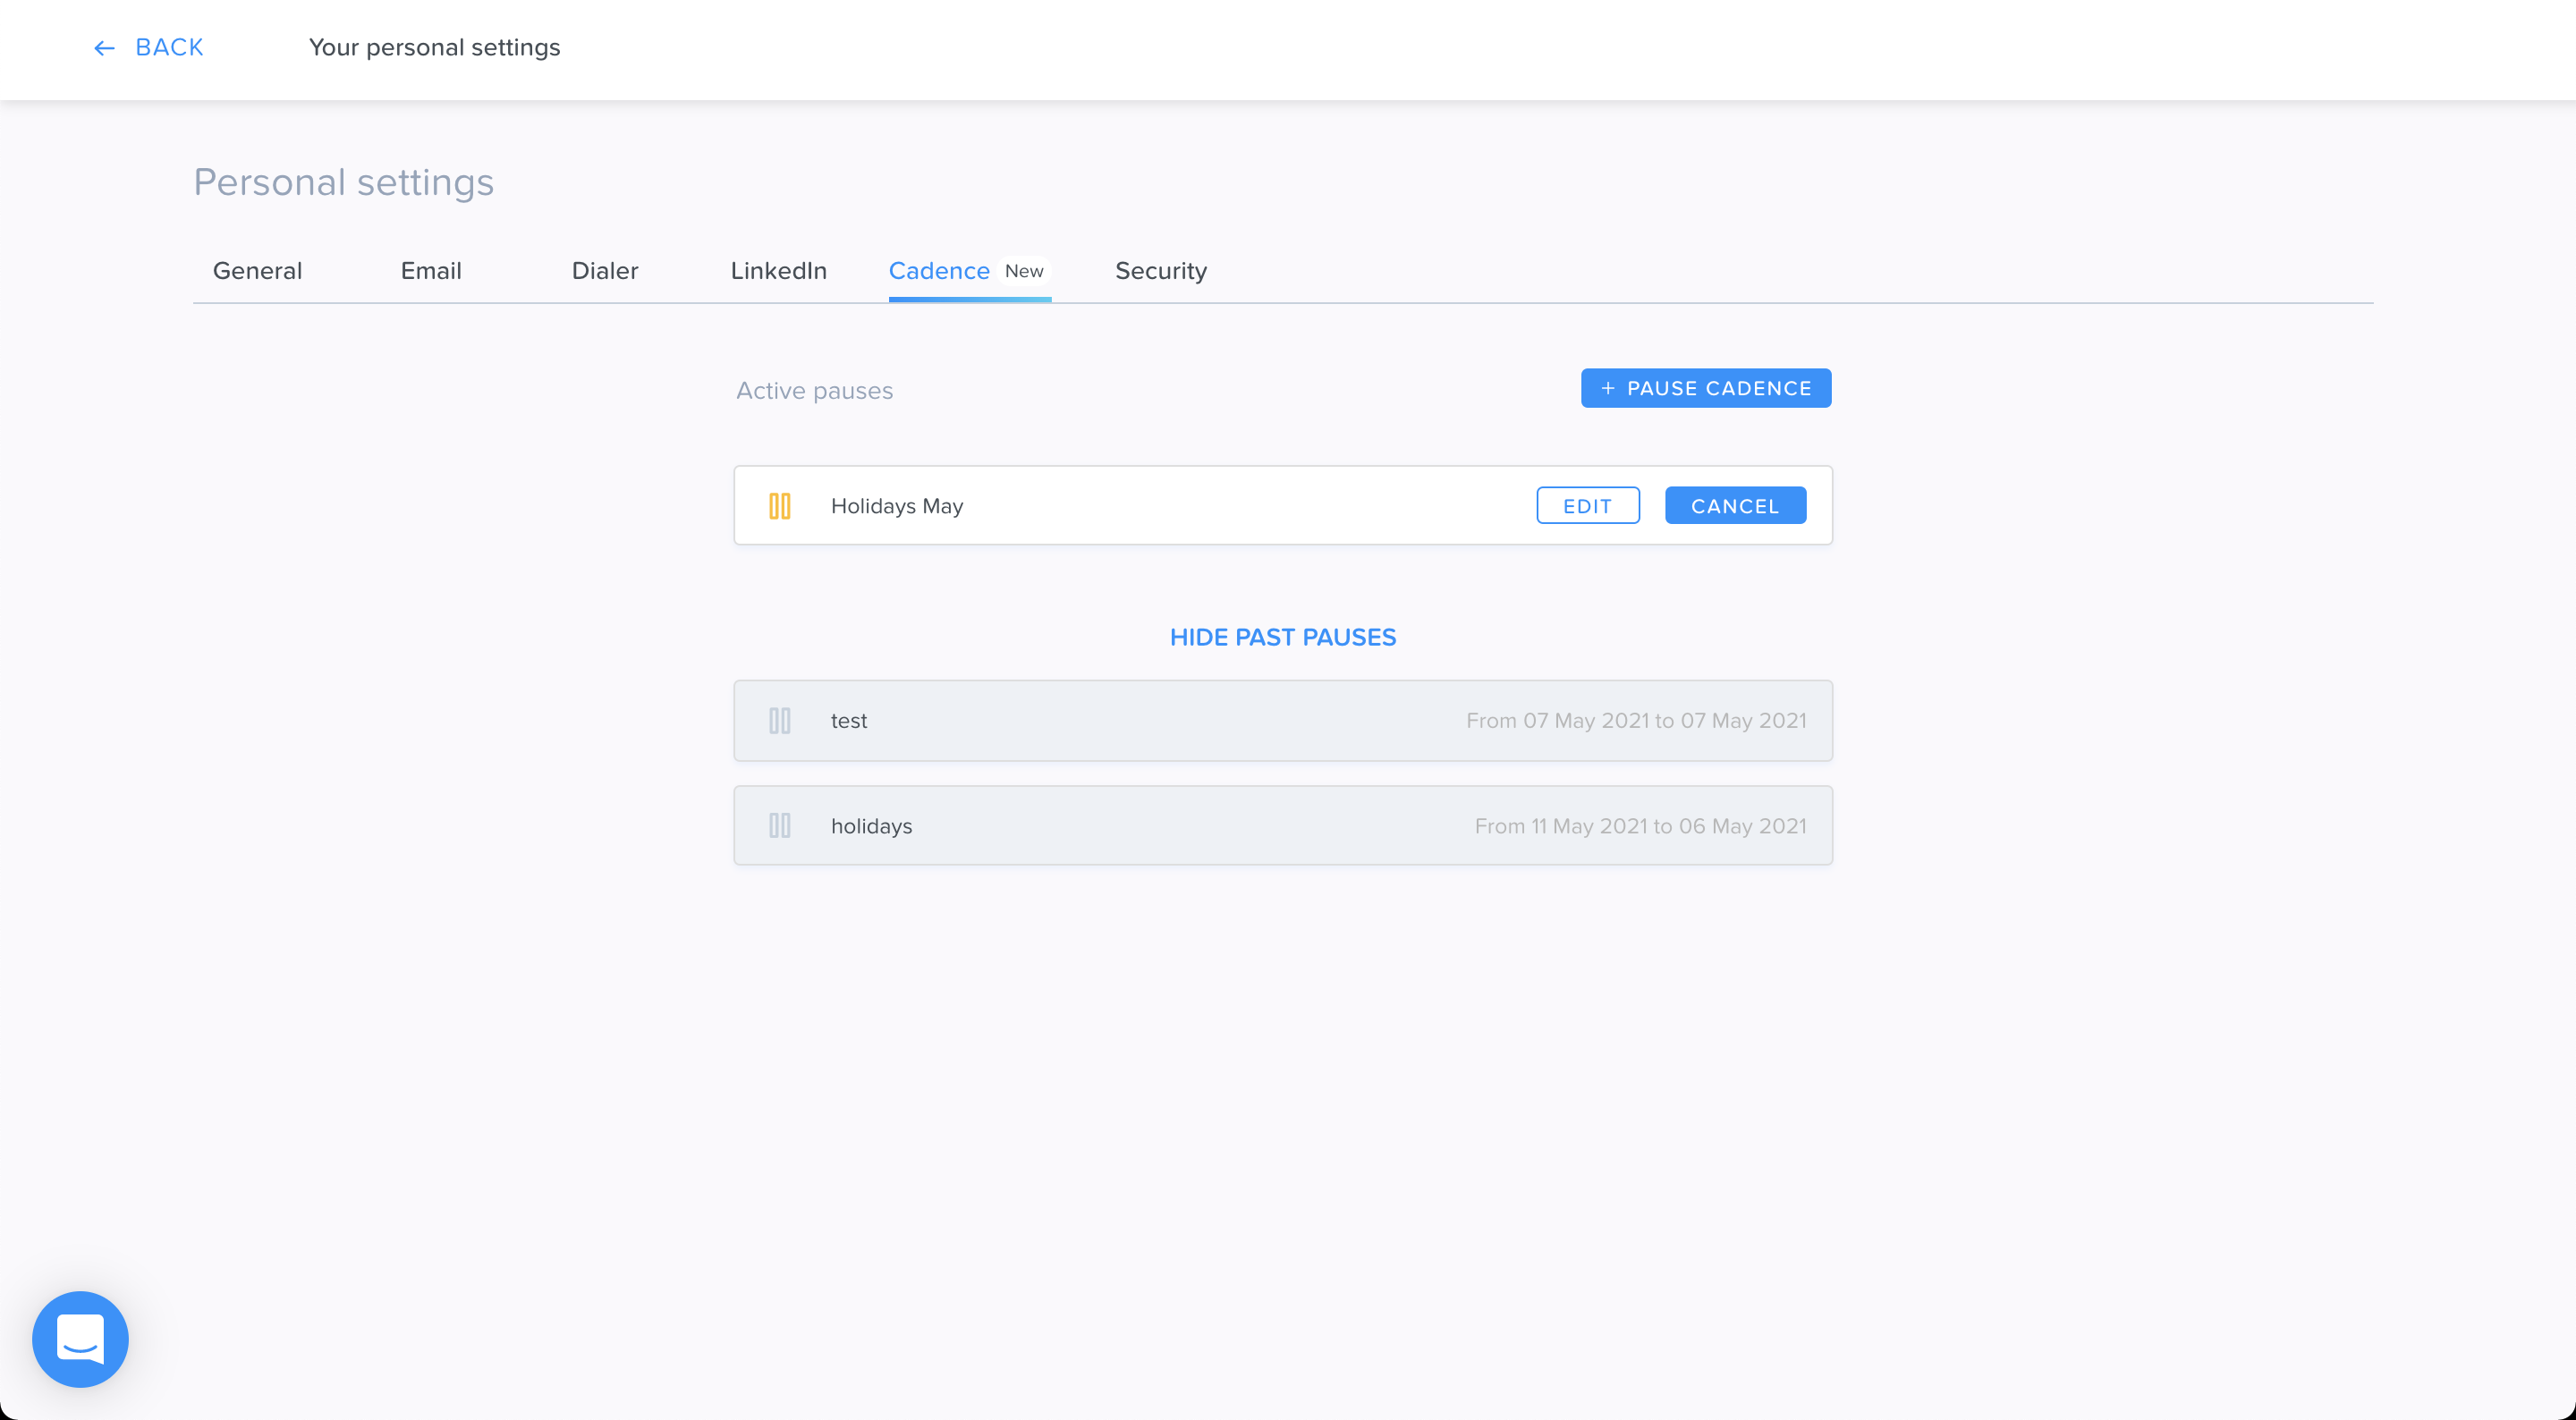The height and width of the screenshot is (1420, 2576).
Task: Switch to the General tab
Action: coord(257,271)
